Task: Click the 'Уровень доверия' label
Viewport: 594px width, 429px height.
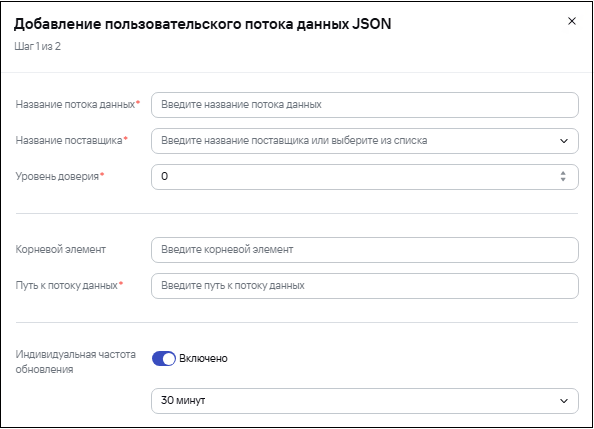Action: 57,176
